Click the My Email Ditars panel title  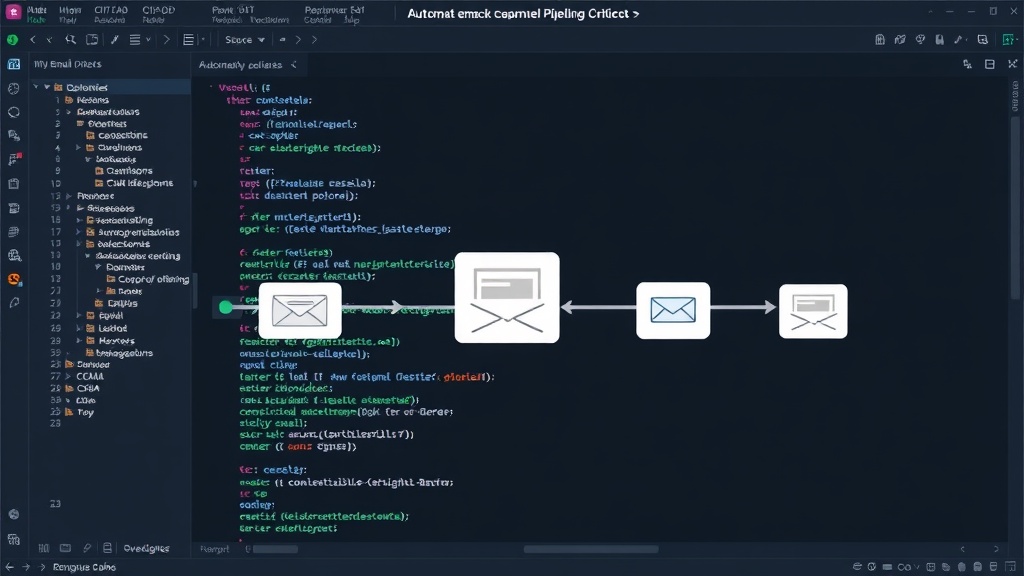tap(67, 64)
